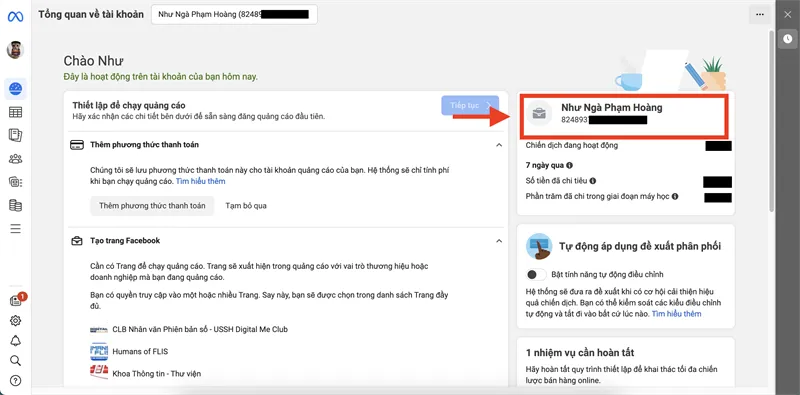Open the Help question mark icon
Screen dimensions: 800x395
point(15,381)
